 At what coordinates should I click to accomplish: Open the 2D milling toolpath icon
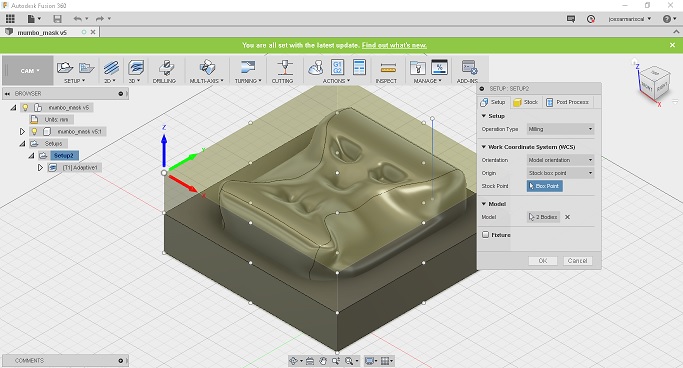click(111, 68)
